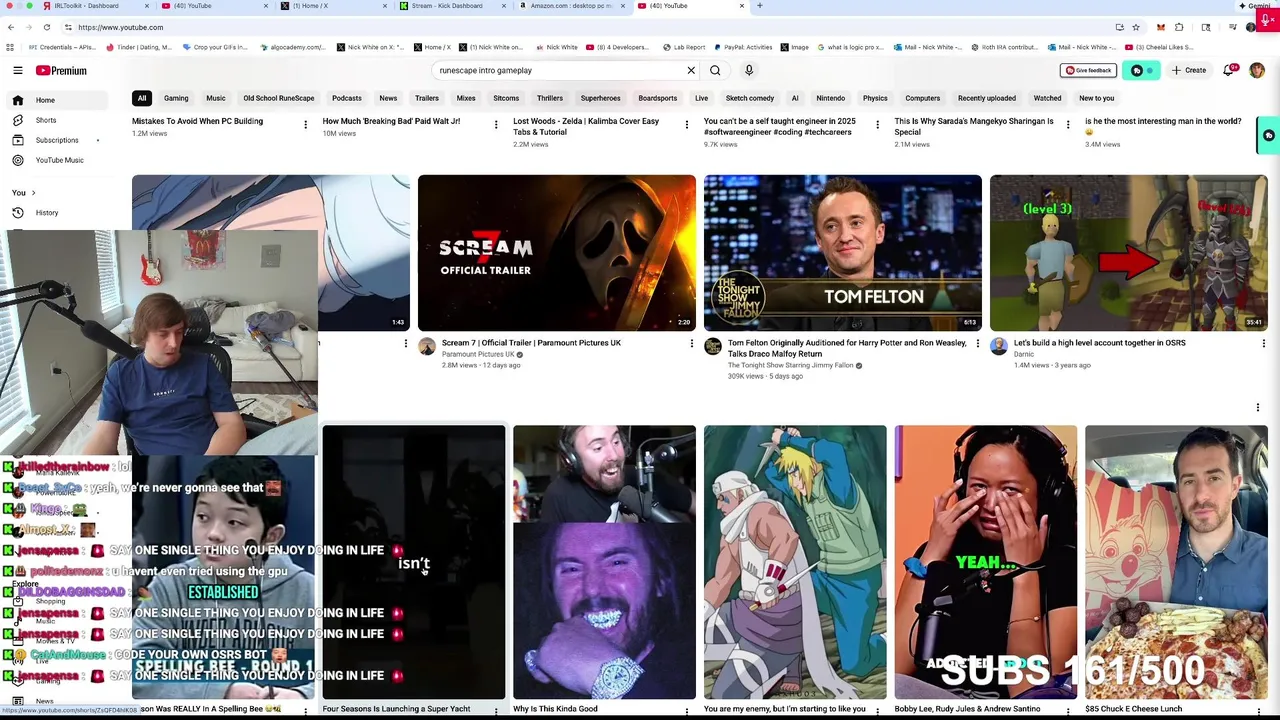1280x720 pixels.
Task: Bookmark this page with the star icon
Action: point(1136,27)
